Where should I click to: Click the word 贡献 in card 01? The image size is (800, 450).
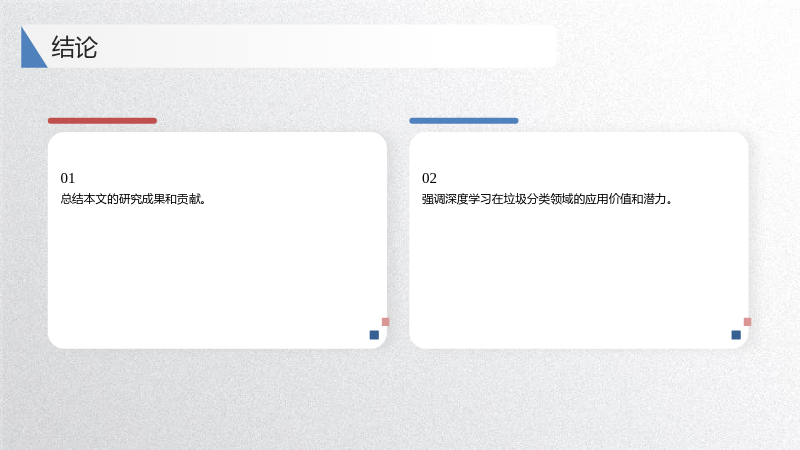click(189, 199)
